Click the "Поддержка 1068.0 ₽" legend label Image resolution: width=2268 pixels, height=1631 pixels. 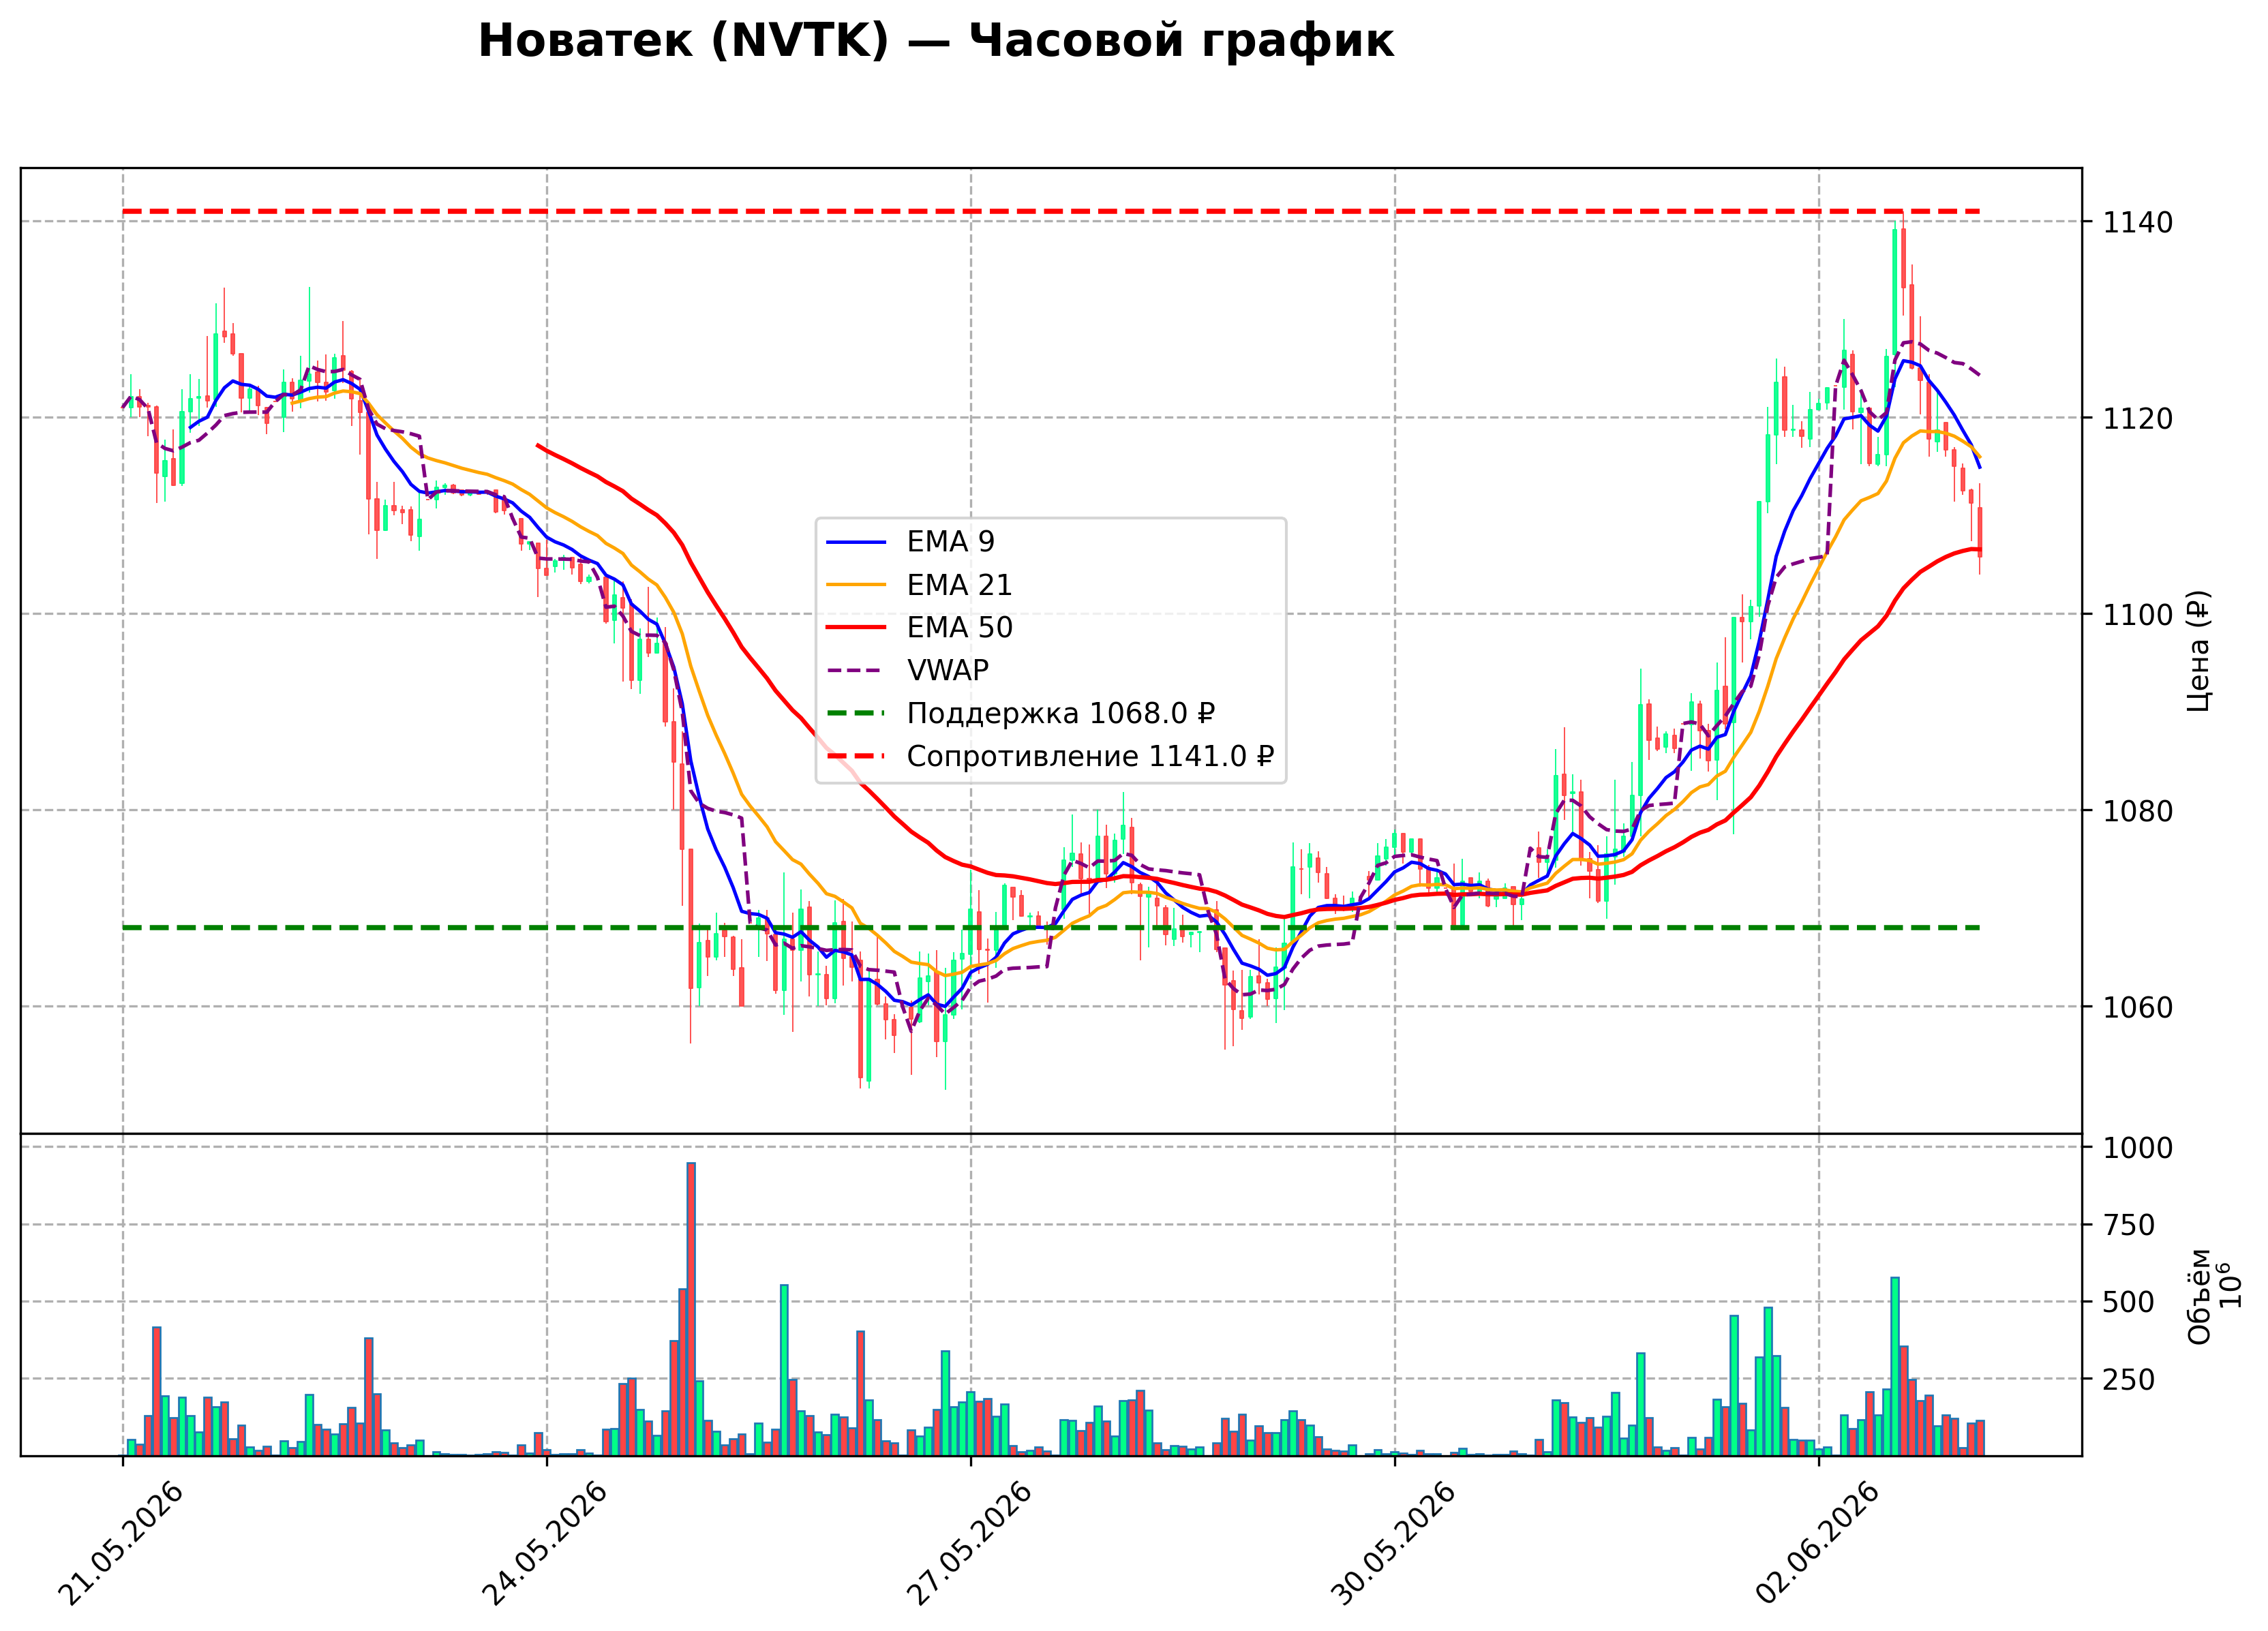1061,714
